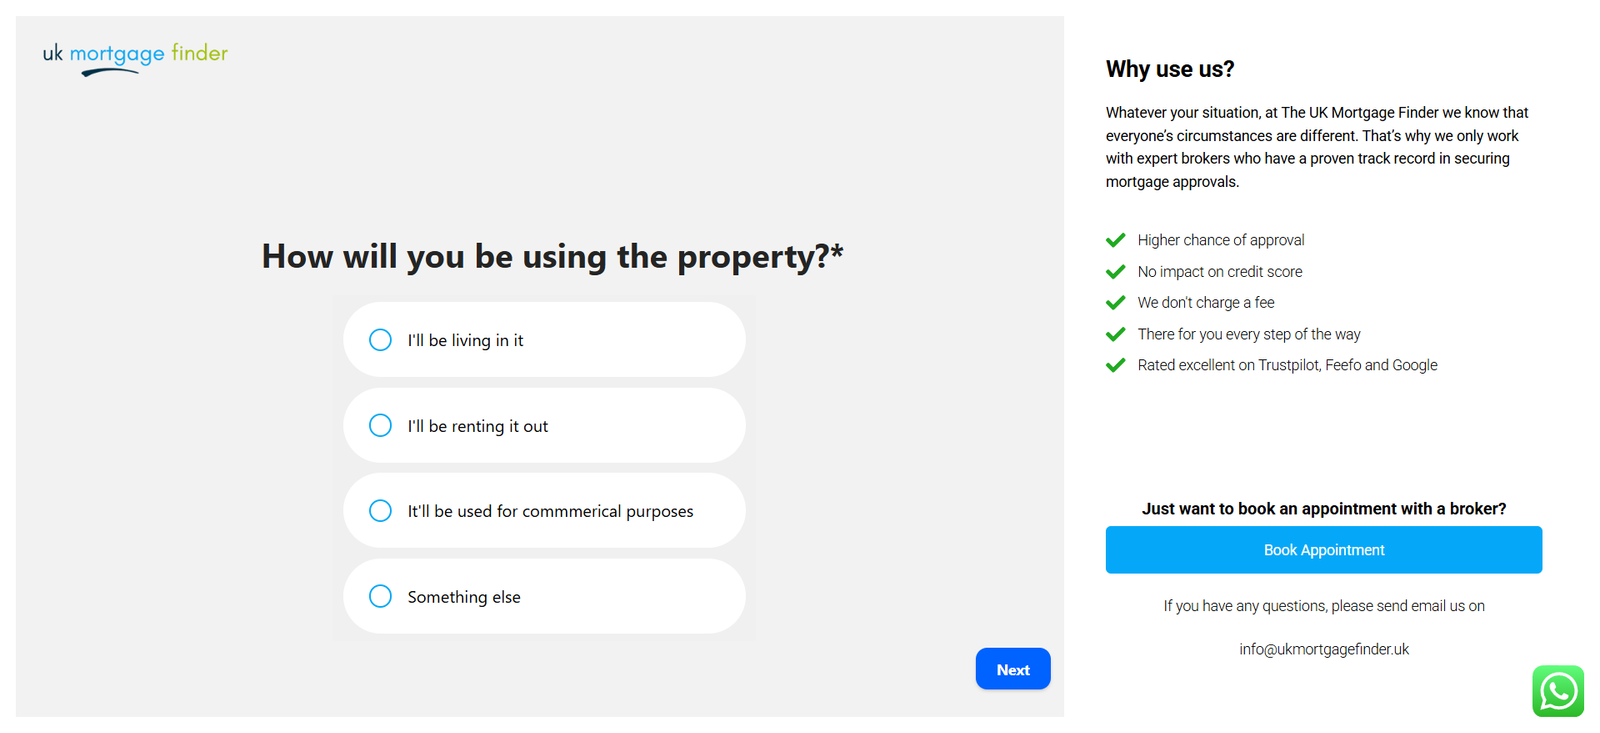The width and height of the screenshot is (1600, 733).
Task: Select the "Something else" radio button
Action: [x=380, y=597]
